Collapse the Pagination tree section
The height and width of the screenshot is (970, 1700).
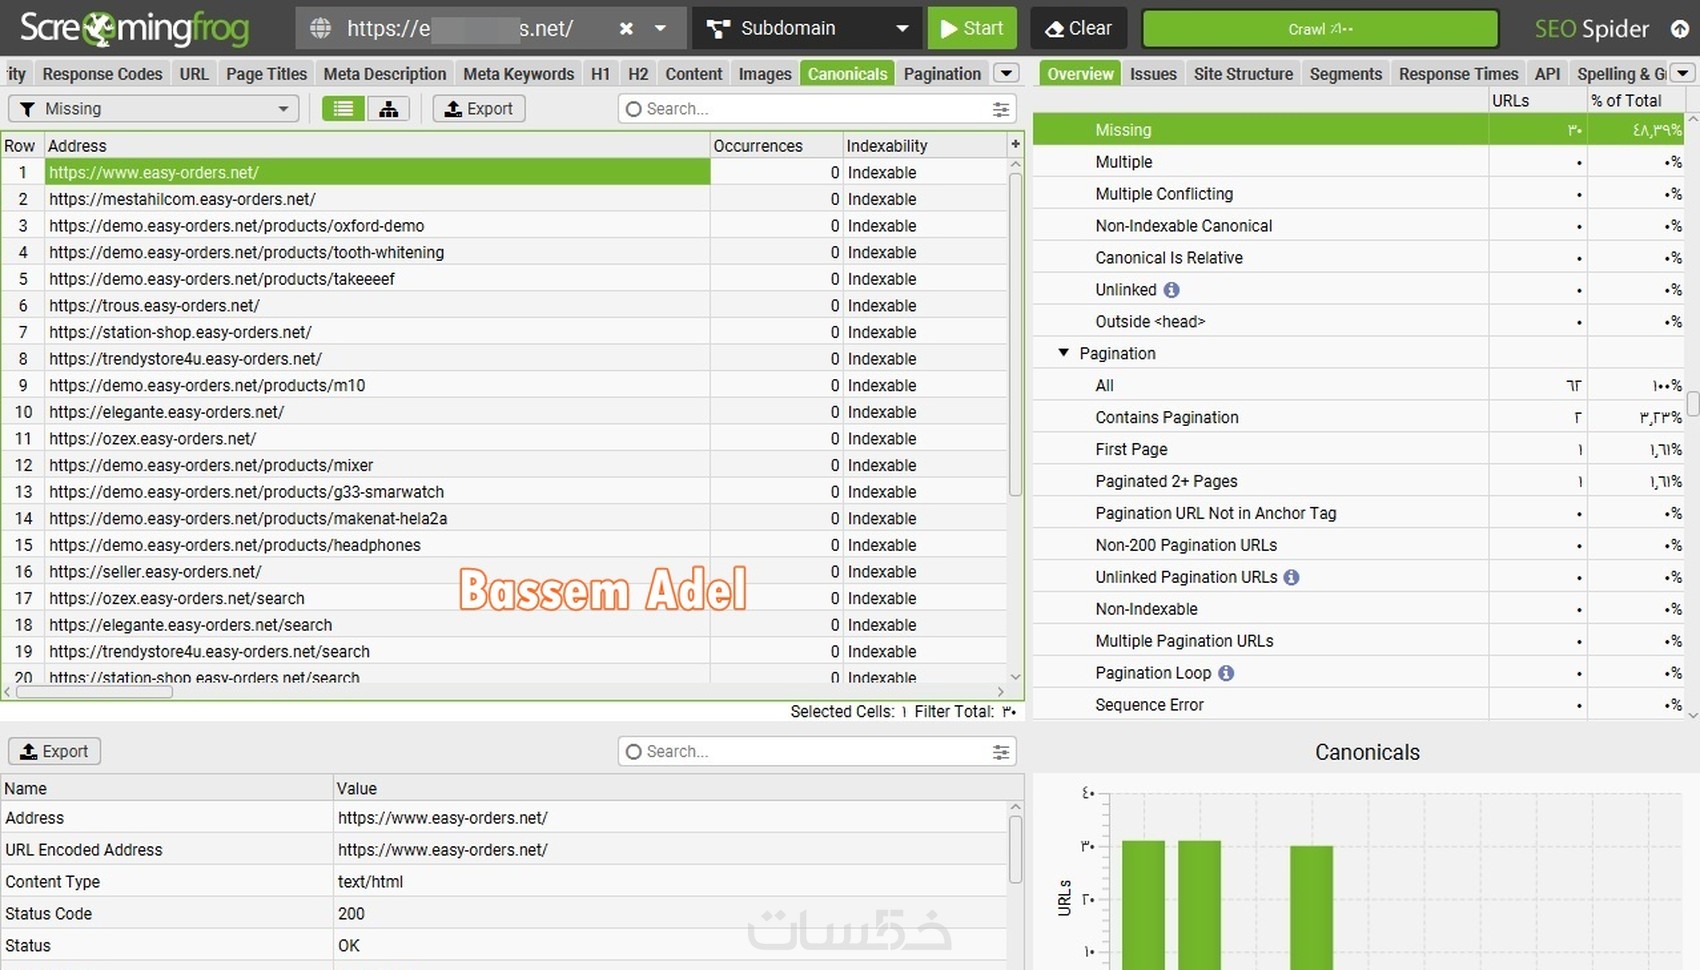(x=1063, y=353)
